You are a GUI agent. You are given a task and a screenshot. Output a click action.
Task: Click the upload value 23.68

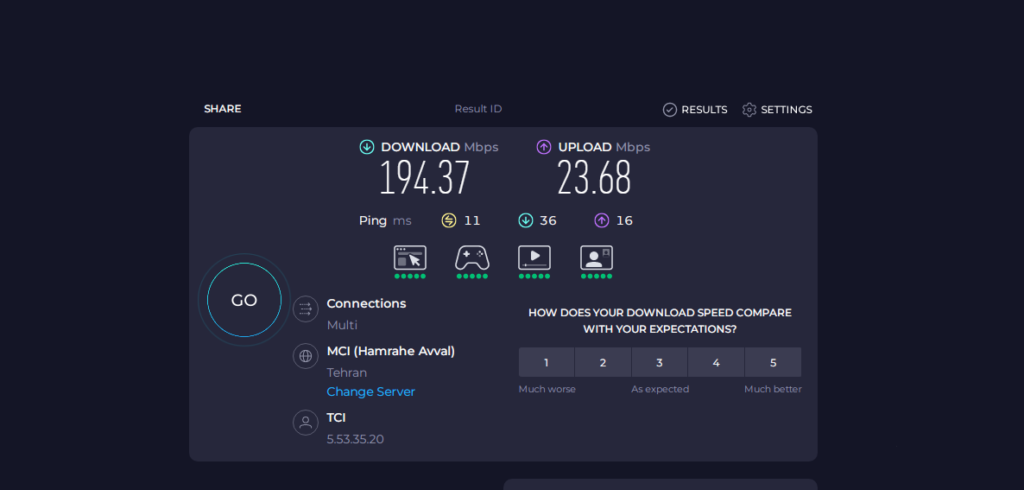[594, 178]
